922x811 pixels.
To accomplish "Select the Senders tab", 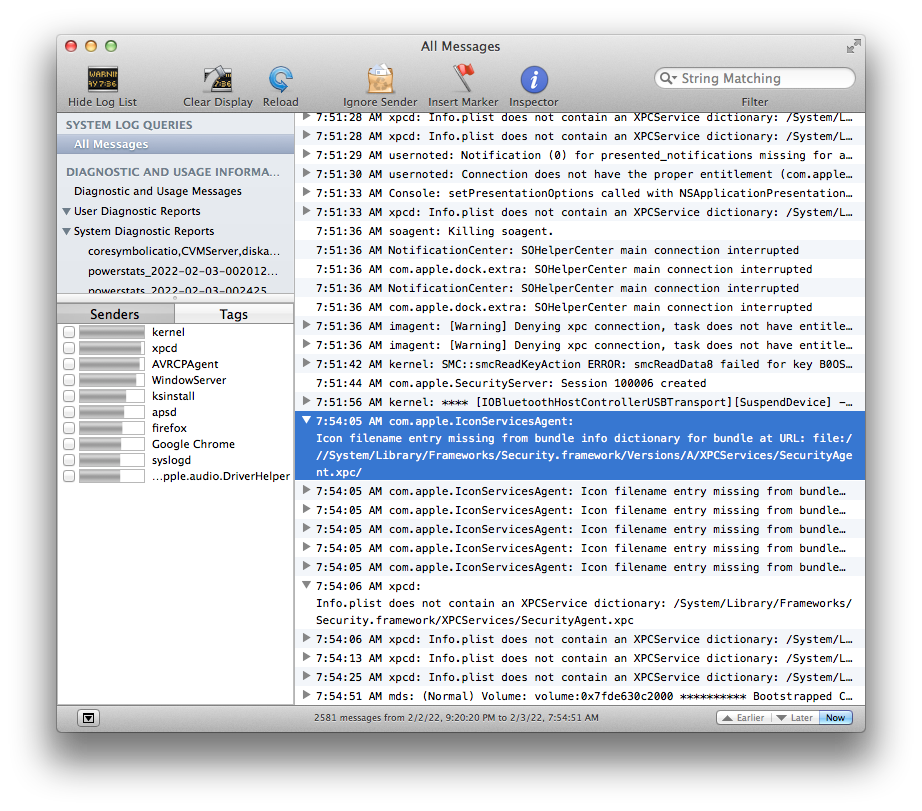I will [x=115, y=314].
